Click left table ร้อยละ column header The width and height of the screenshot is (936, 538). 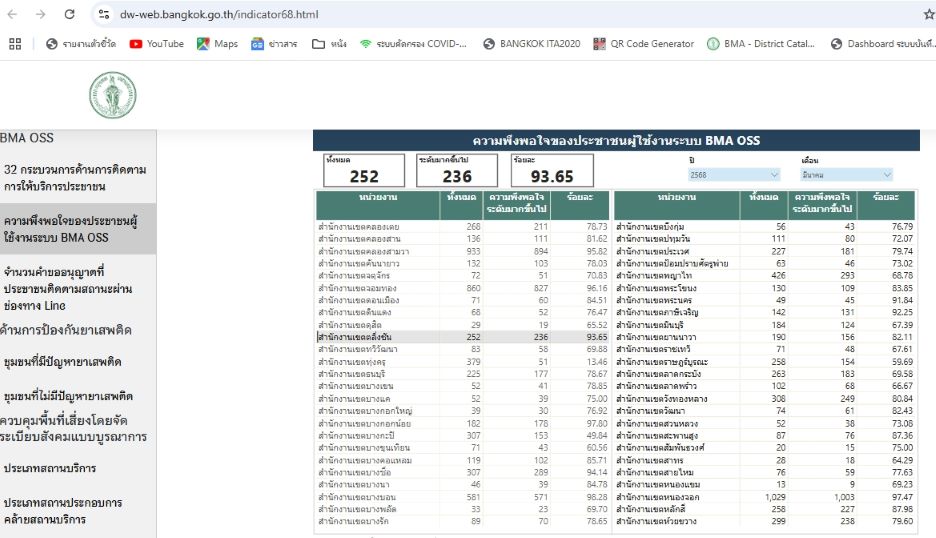579,205
